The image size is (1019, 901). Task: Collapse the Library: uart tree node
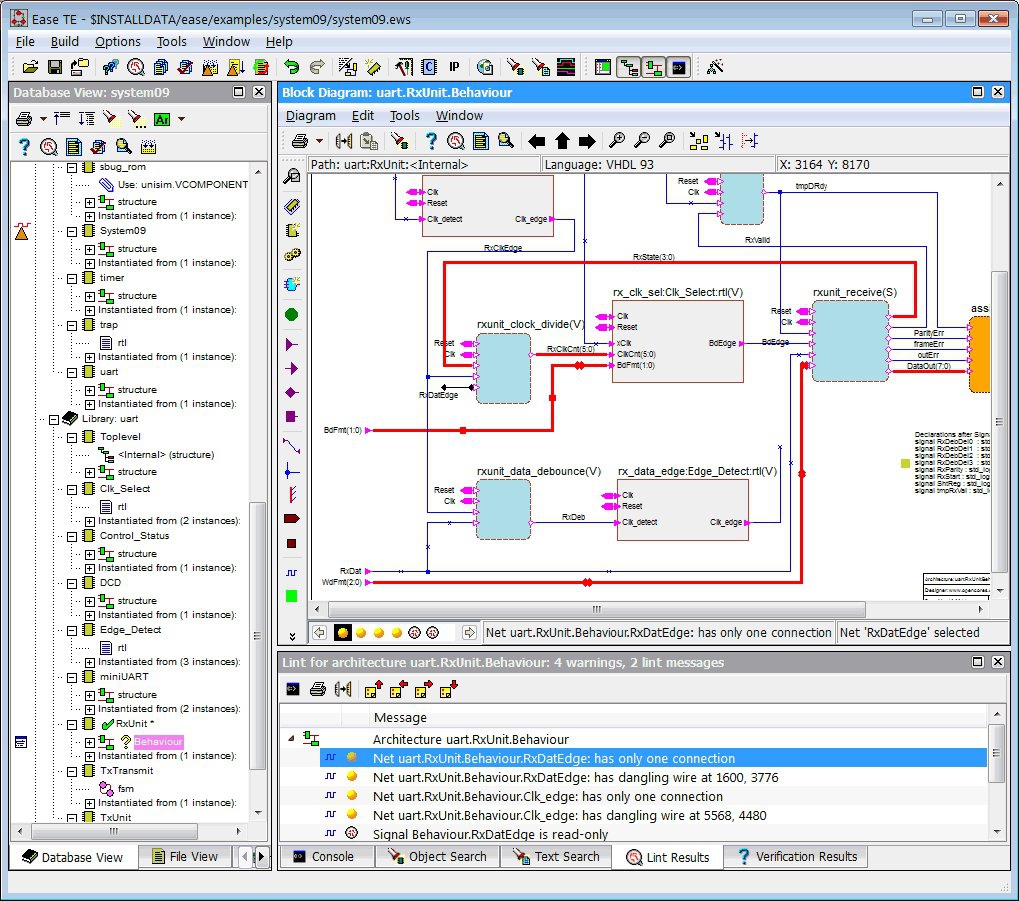[x=54, y=419]
